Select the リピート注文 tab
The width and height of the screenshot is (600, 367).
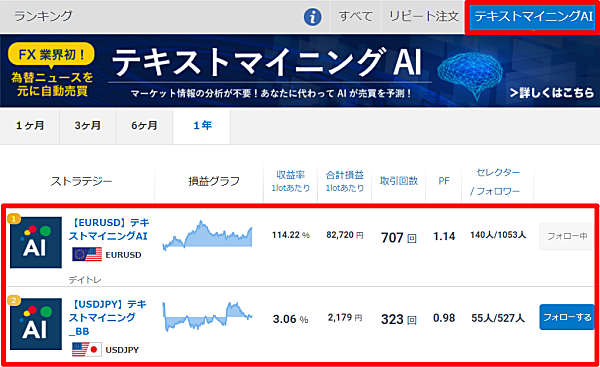(x=424, y=16)
